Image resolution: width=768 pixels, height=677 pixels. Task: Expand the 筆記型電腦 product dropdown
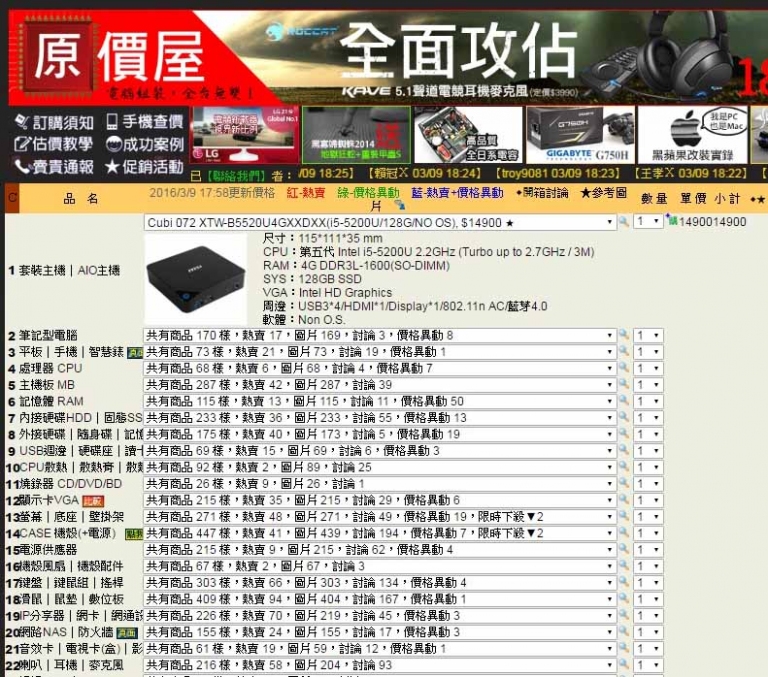coord(380,336)
